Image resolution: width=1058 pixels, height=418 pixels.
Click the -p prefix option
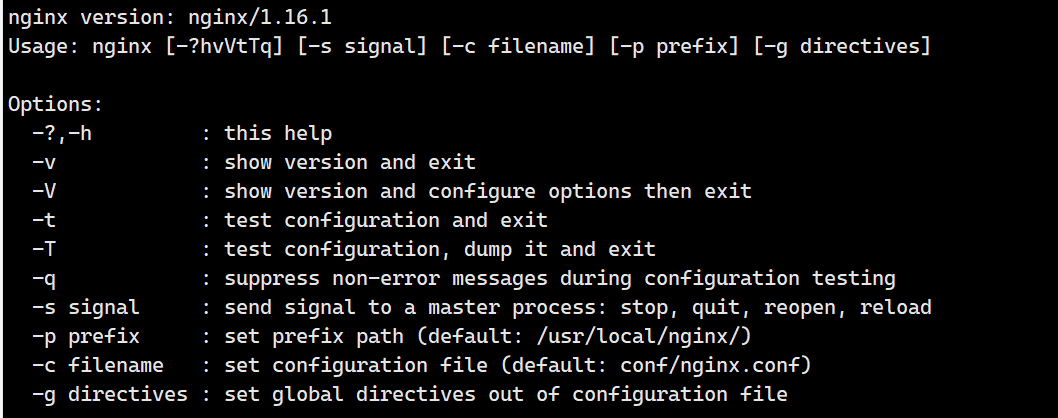point(86,336)
